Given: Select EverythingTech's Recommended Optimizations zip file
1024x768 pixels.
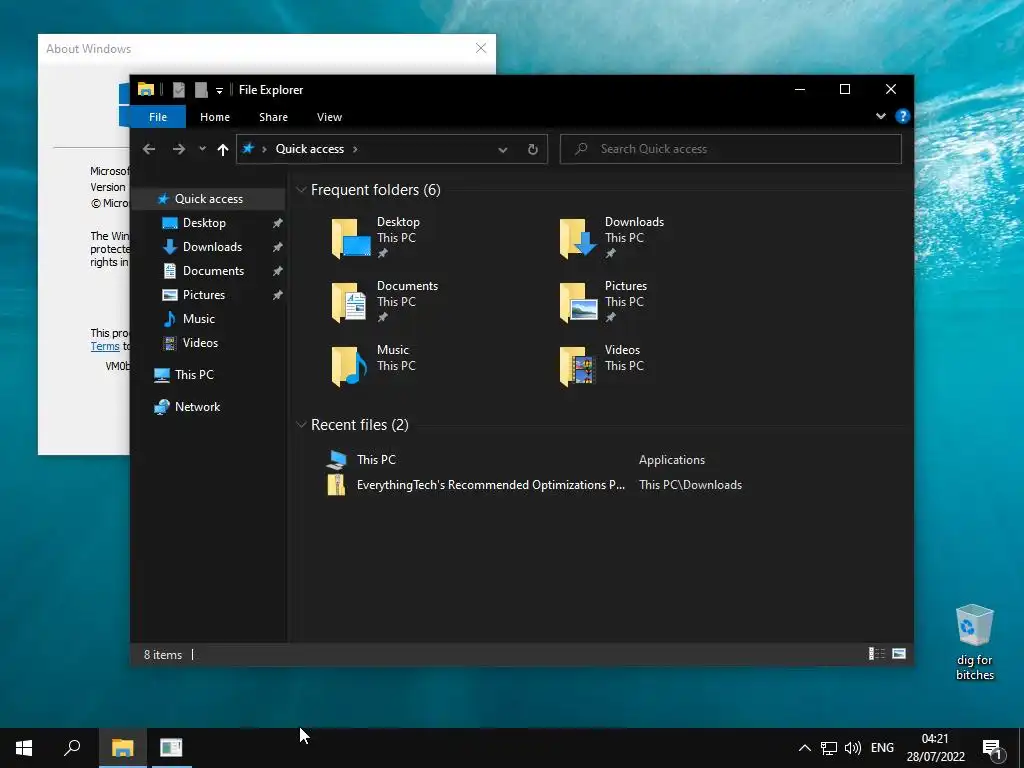Looking at the screenshot, I should (x=490, y=485).
